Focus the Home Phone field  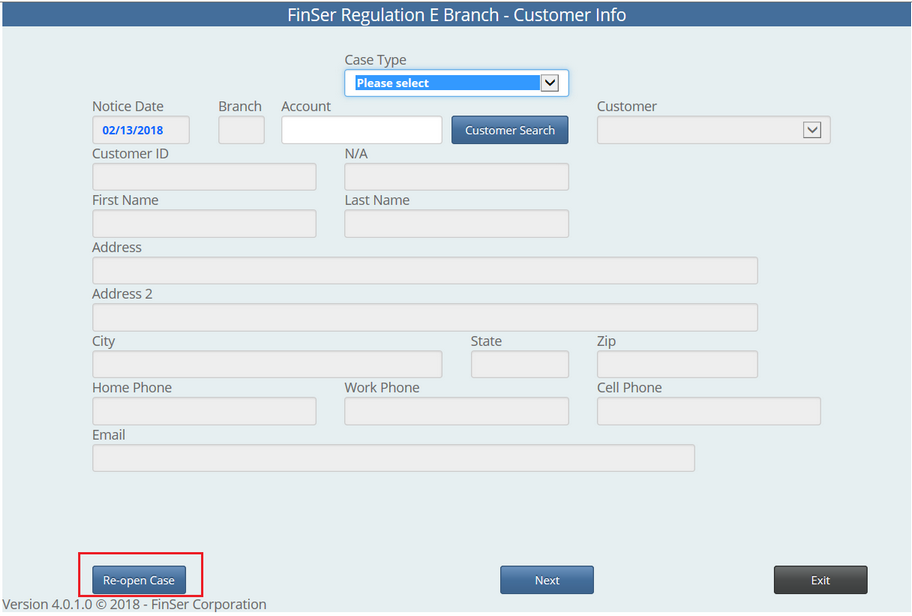coord(204,411)
